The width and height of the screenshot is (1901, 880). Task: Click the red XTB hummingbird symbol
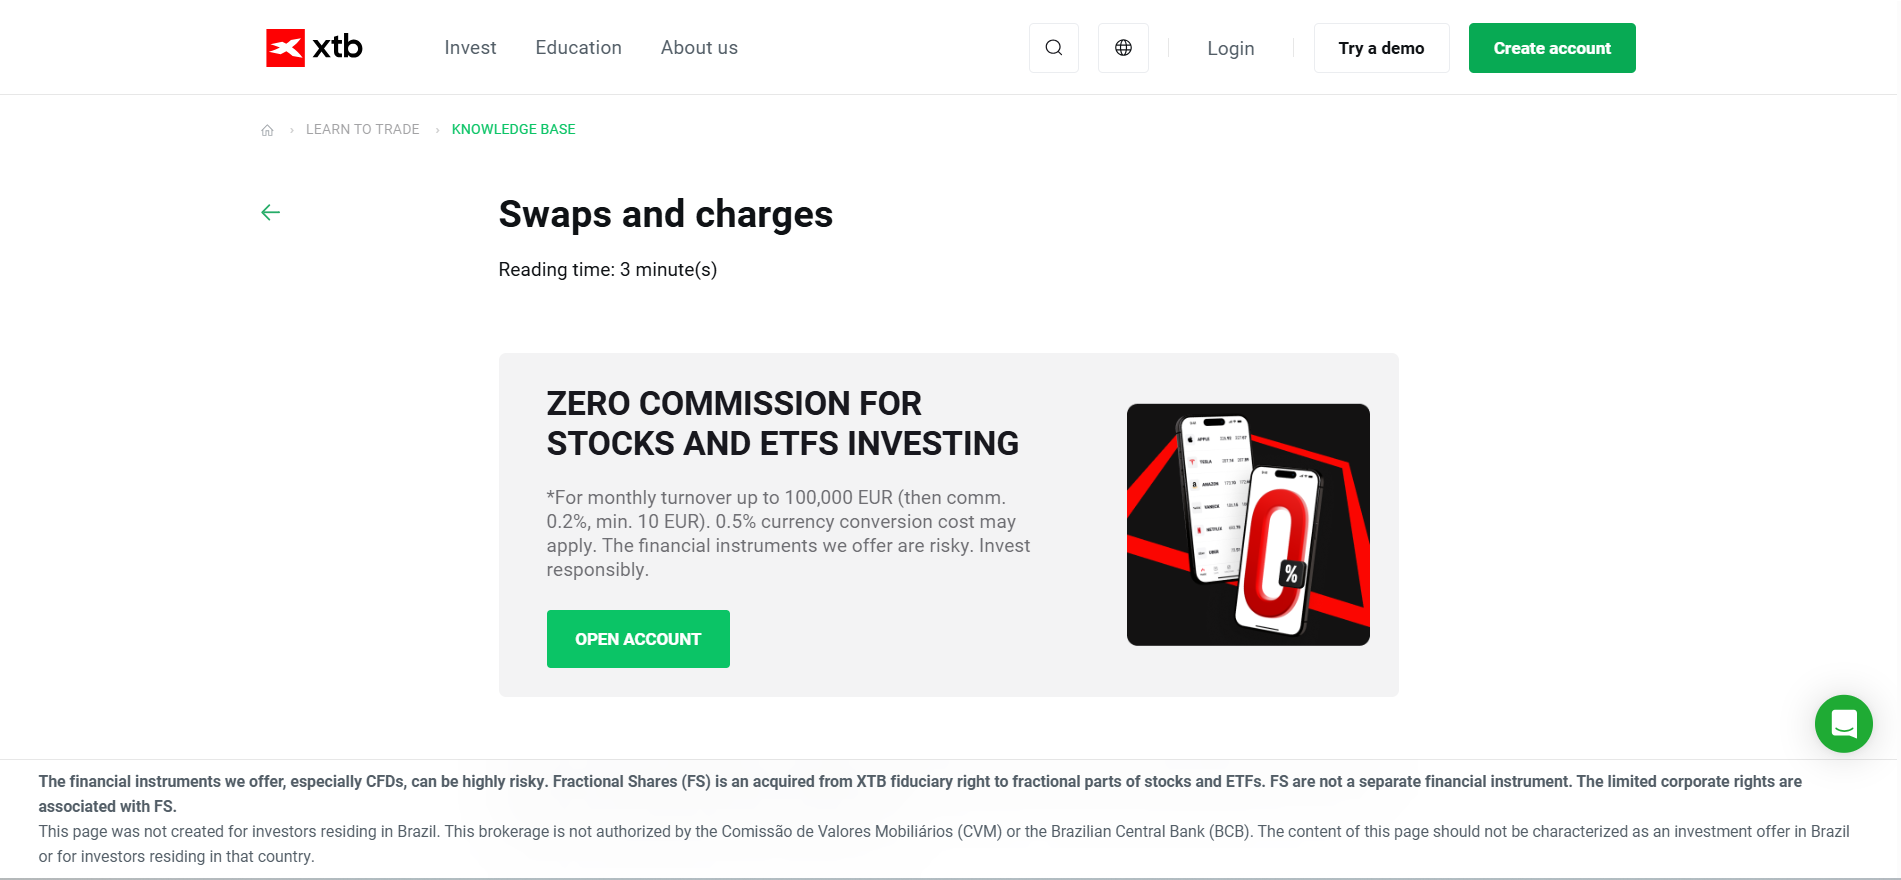(x=284, y=46)
